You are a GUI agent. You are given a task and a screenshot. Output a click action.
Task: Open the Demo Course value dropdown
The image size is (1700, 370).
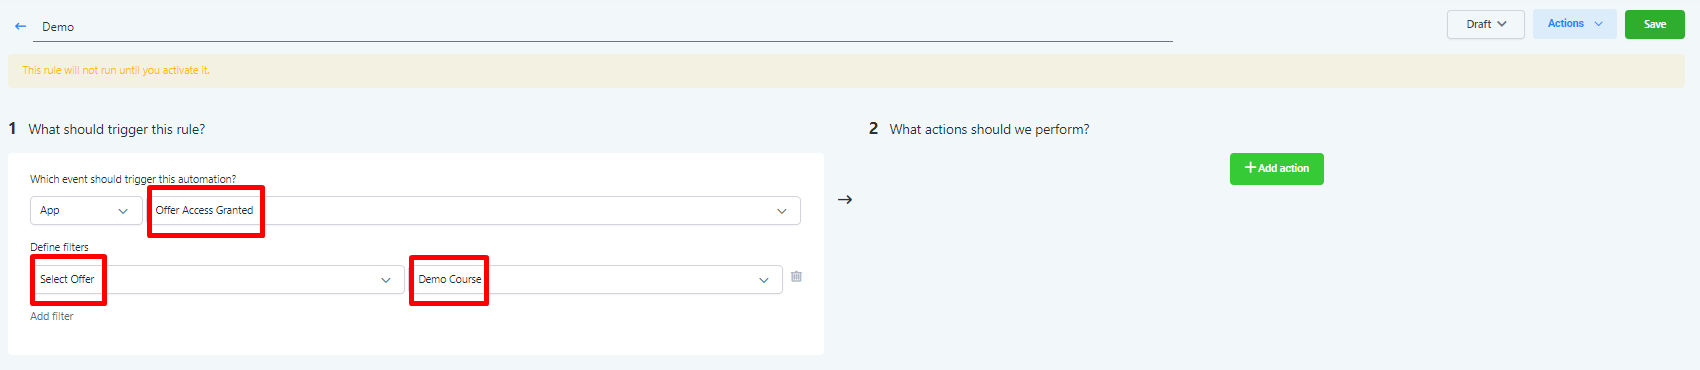coord(596,280)
